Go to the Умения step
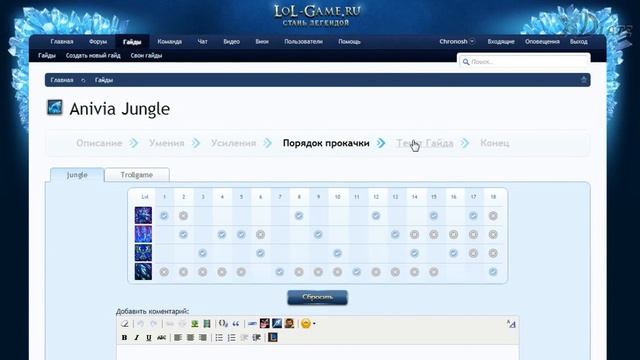Image resolution: width=640 pixels, height=360 pixels. 167,143
